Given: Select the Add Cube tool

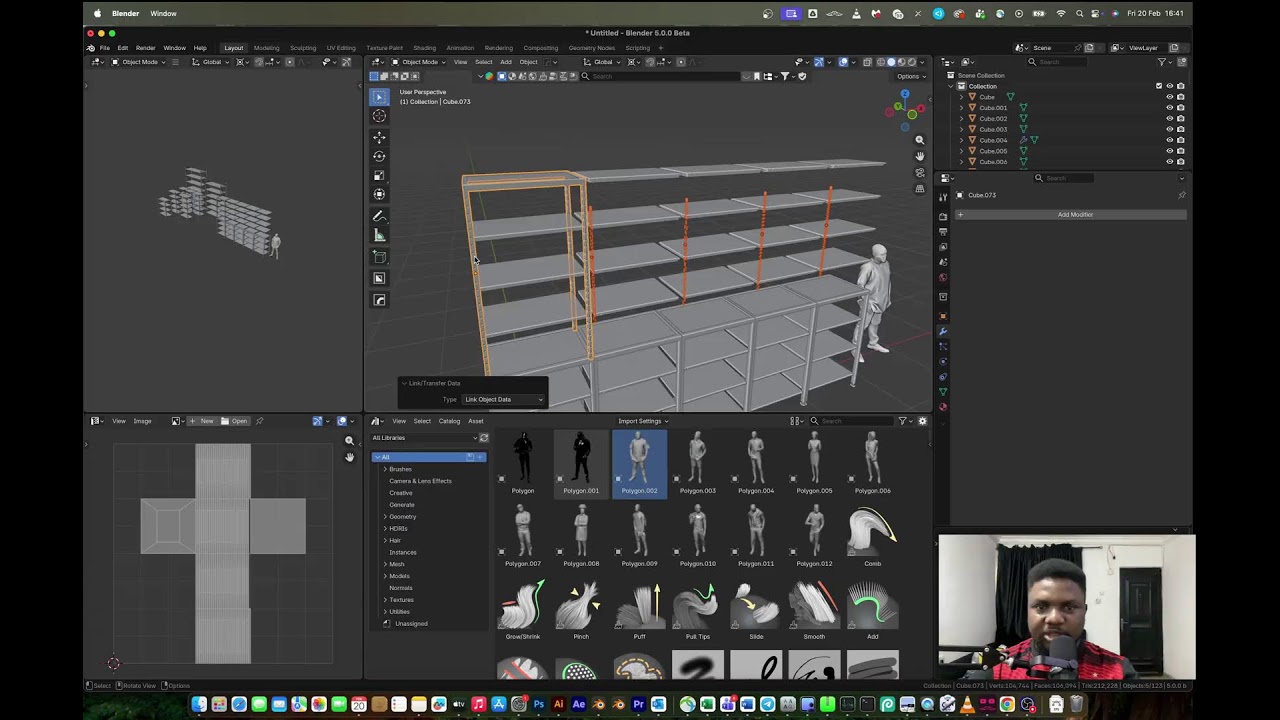Looking at the screenshot, I should [379, 257].
